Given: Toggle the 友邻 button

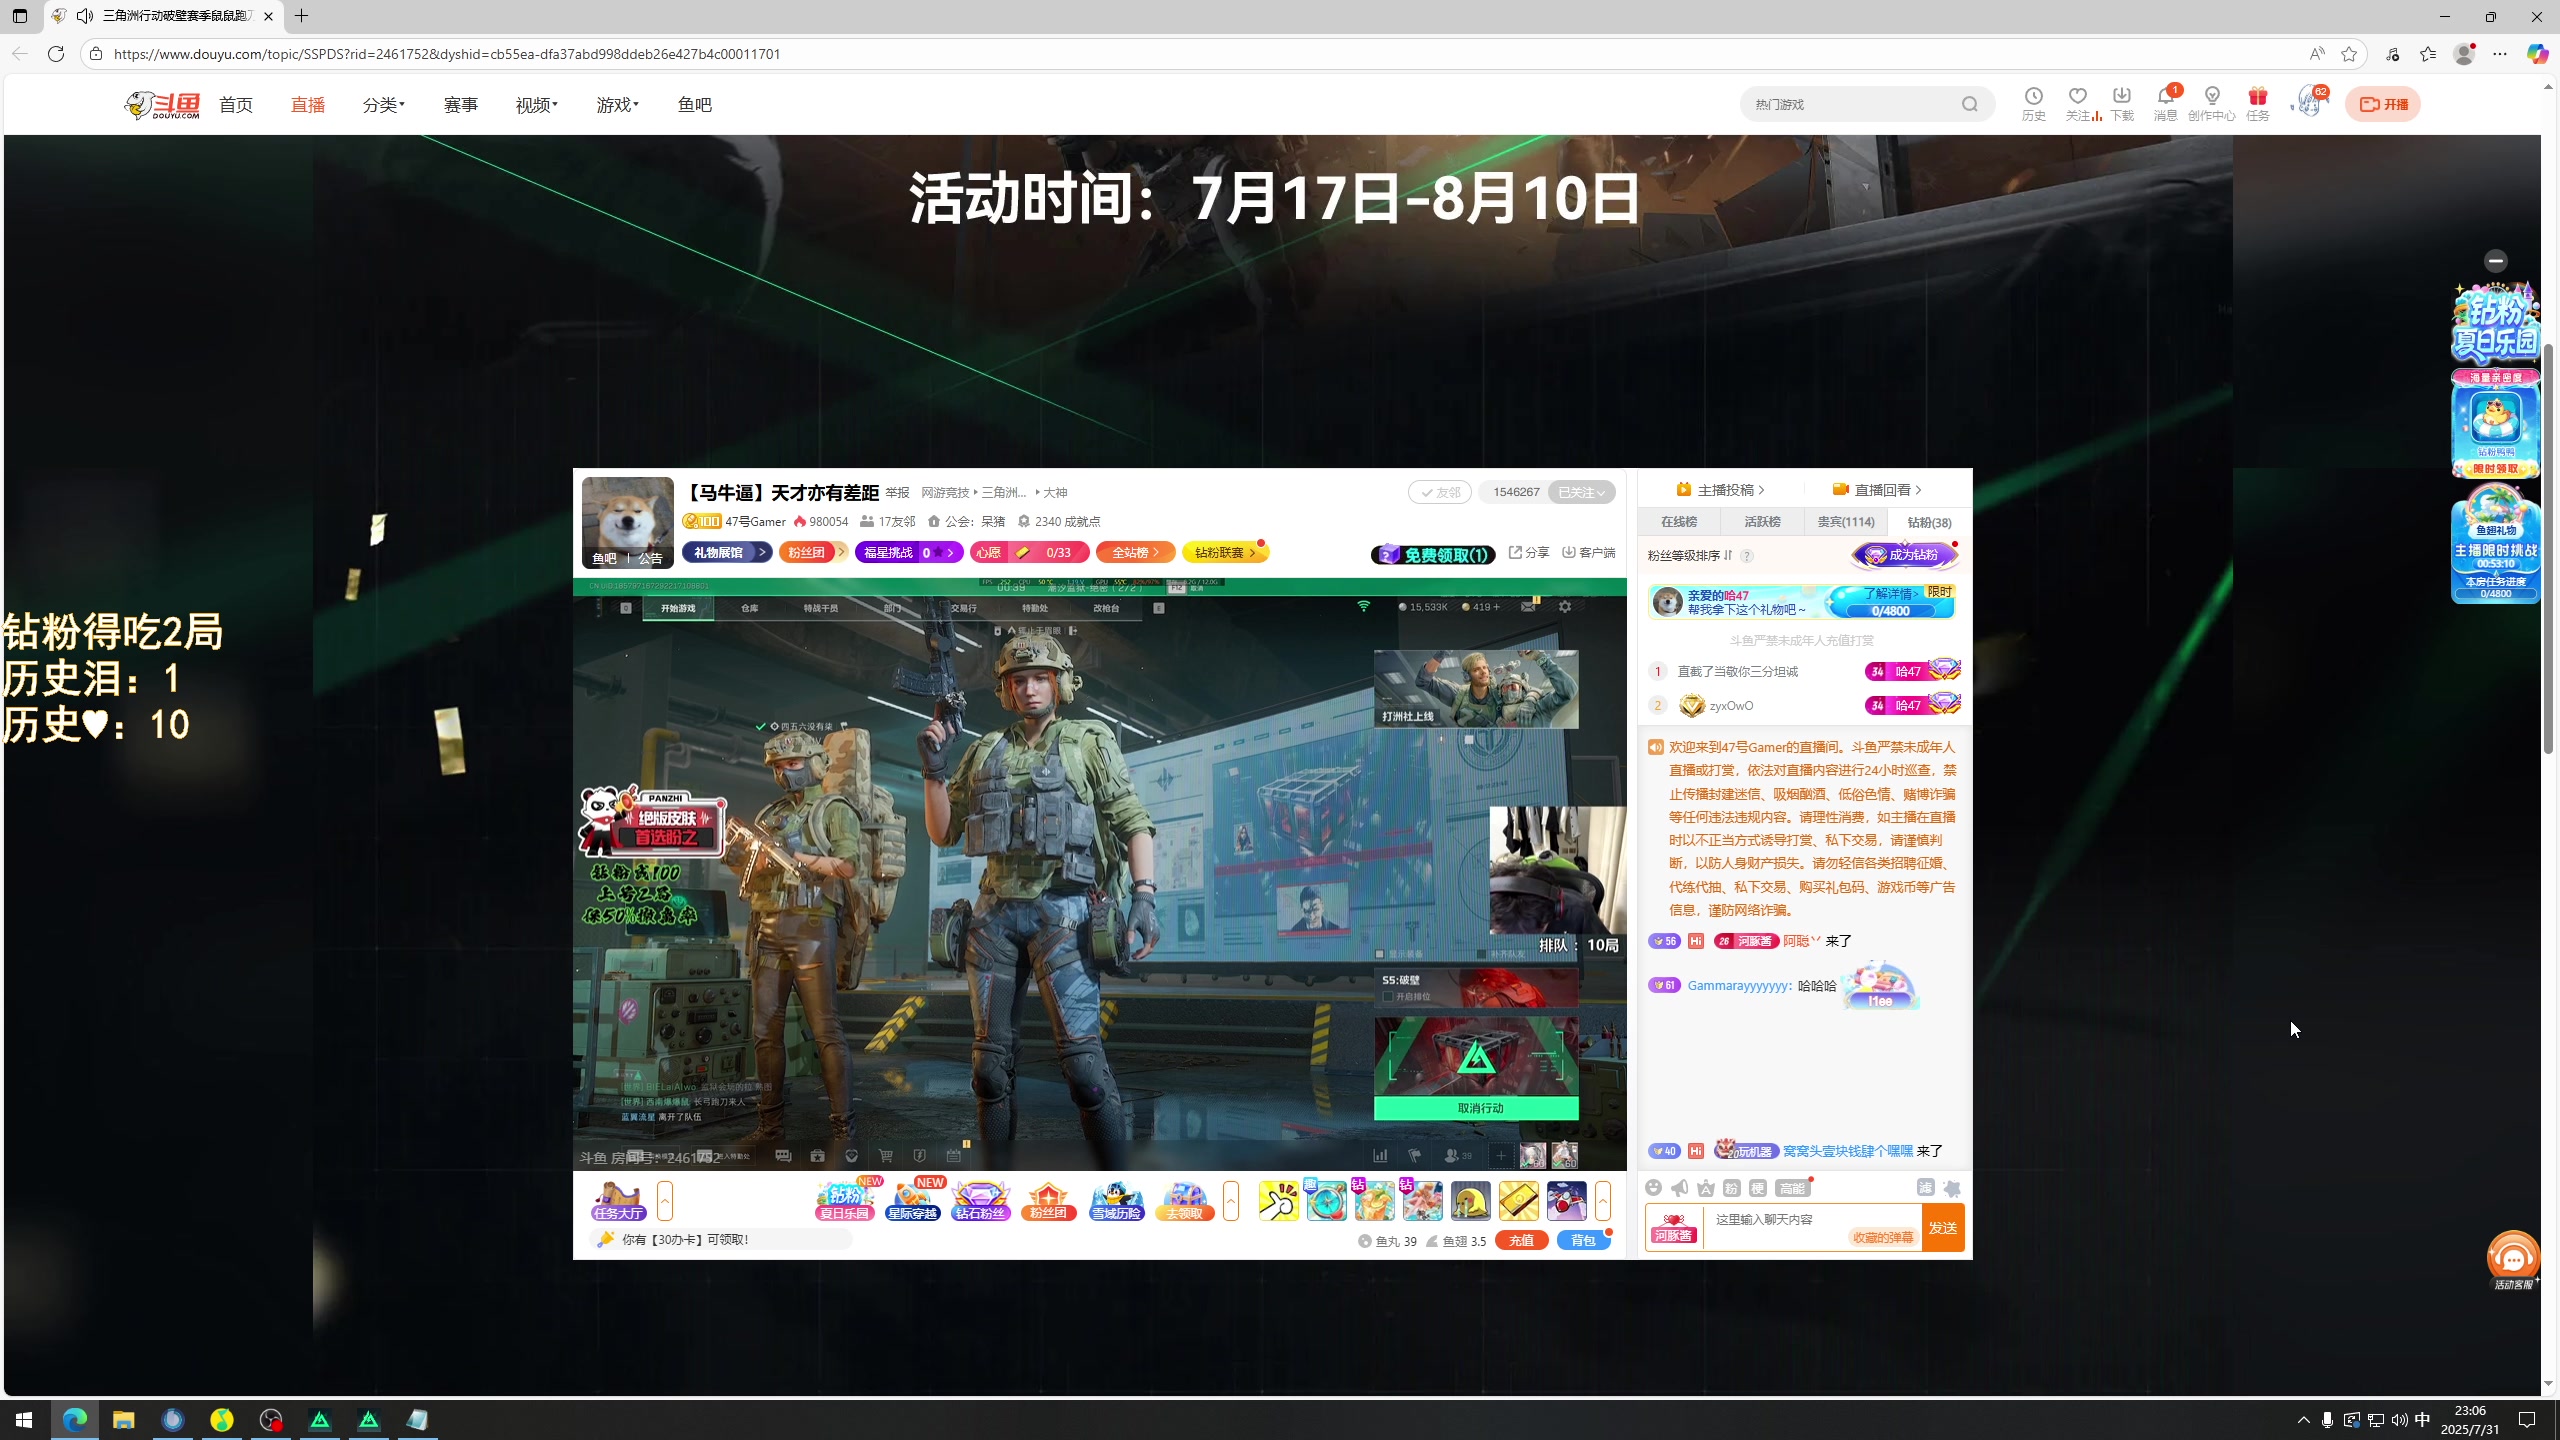Looking at the screenshot, I should click(1440, 492).
